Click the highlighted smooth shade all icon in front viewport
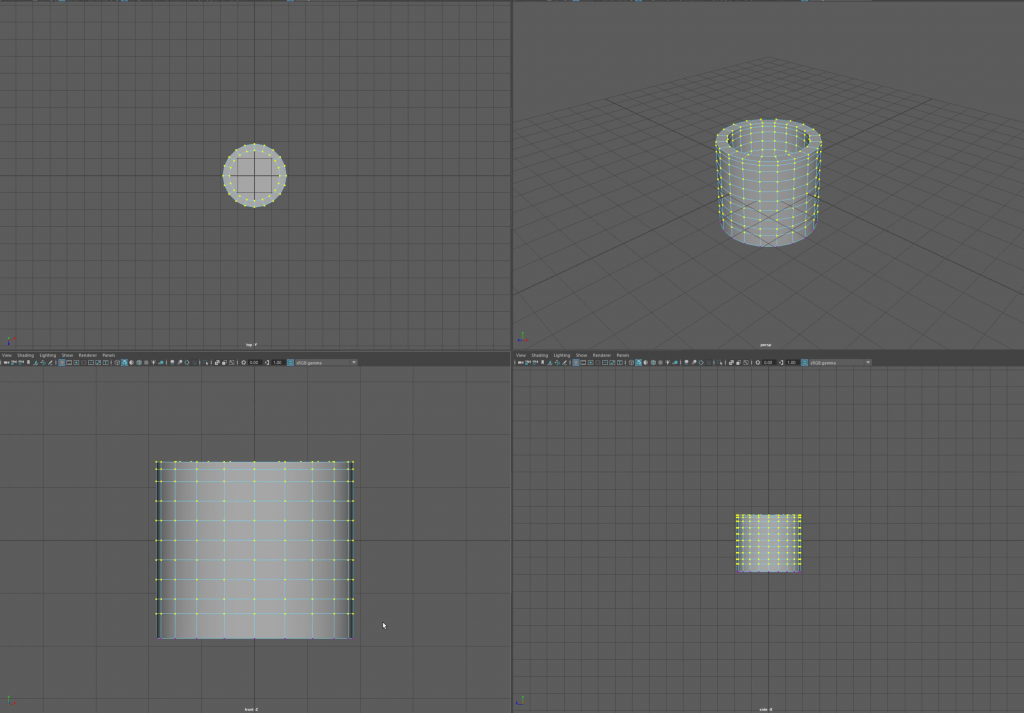Image resolution: width=1024 pixels, height=713 pixels. (124, 362)
